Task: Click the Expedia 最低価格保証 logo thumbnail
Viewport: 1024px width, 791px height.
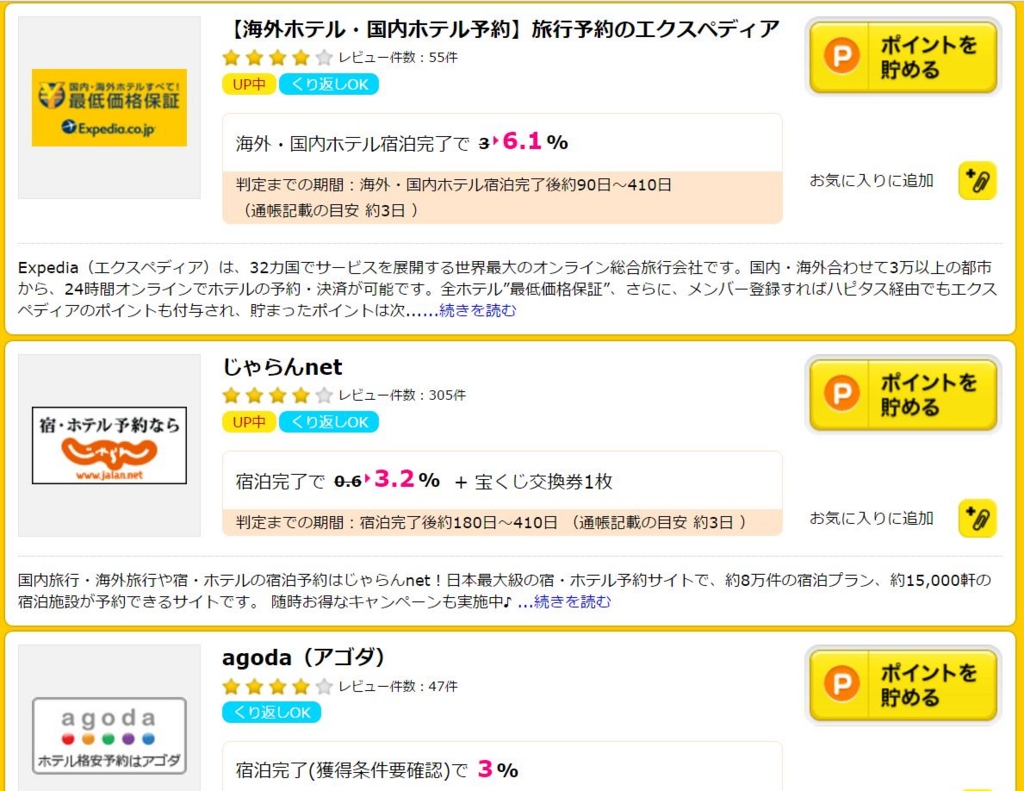Action: (x=108, y=104)
